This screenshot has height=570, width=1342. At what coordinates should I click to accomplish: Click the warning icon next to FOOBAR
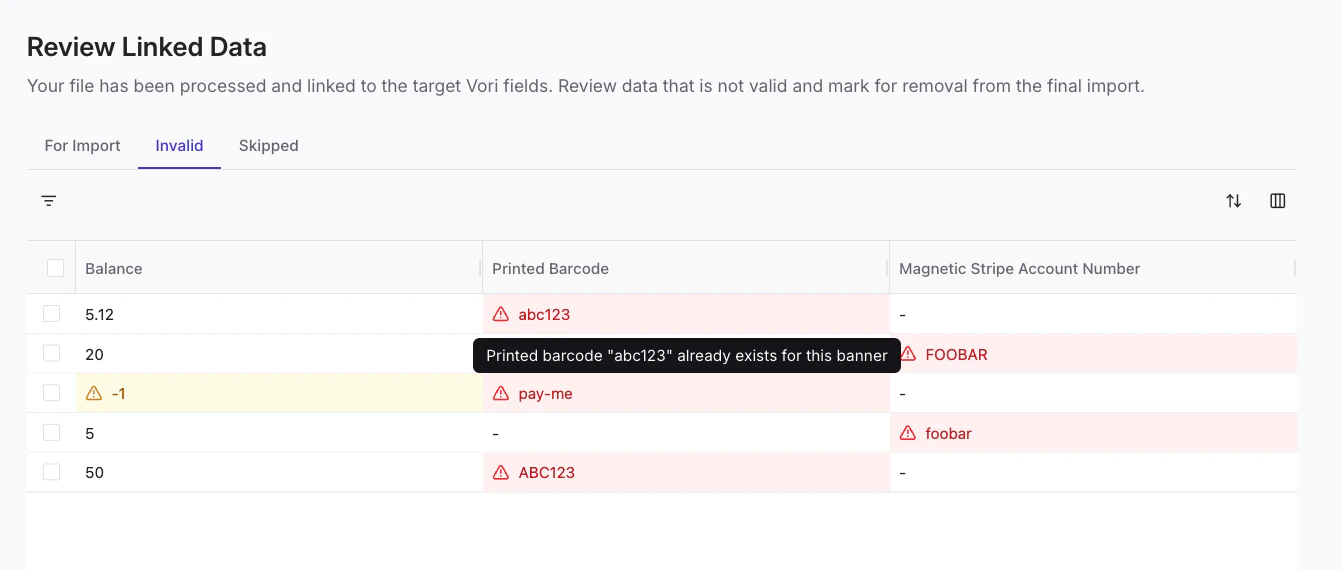pyautogui.click(x=908, y=354)
